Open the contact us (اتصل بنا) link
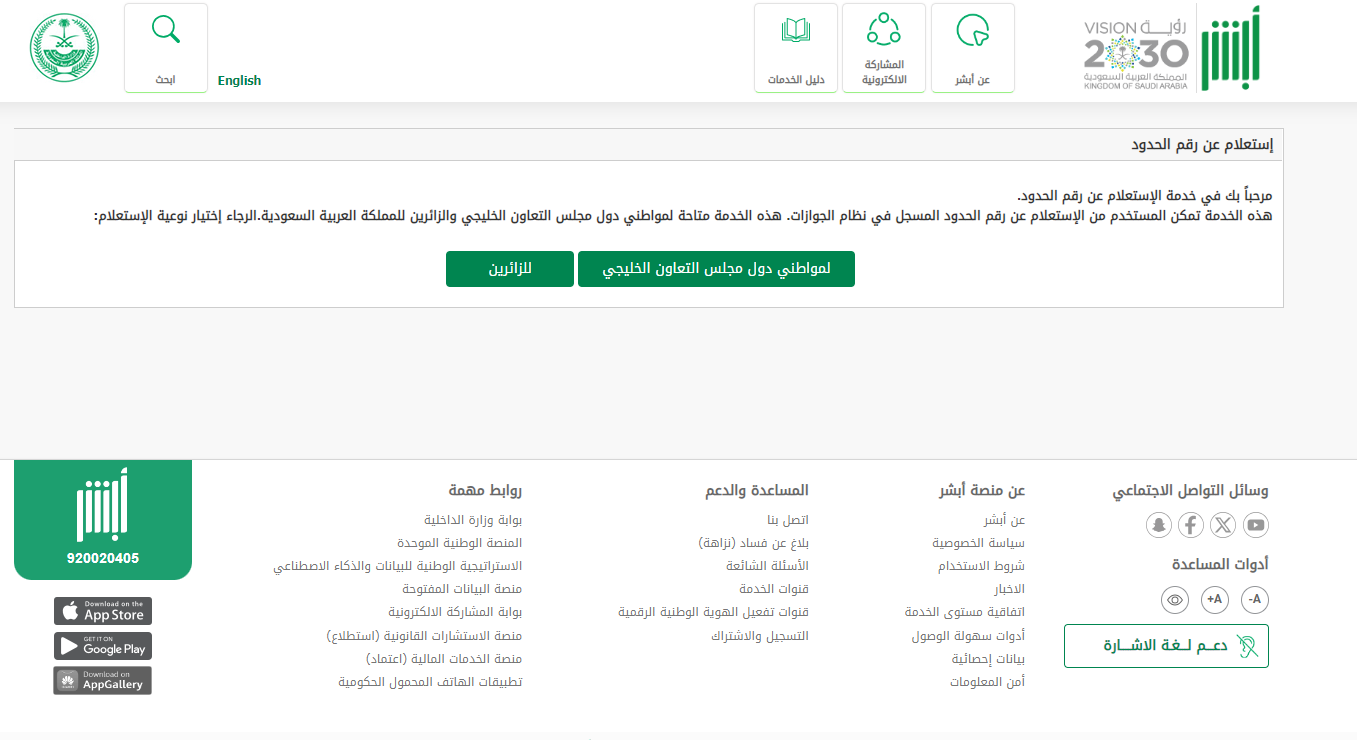Image resolution: width=1357 pixels, height=740 pixels. [x=787, y=520]
